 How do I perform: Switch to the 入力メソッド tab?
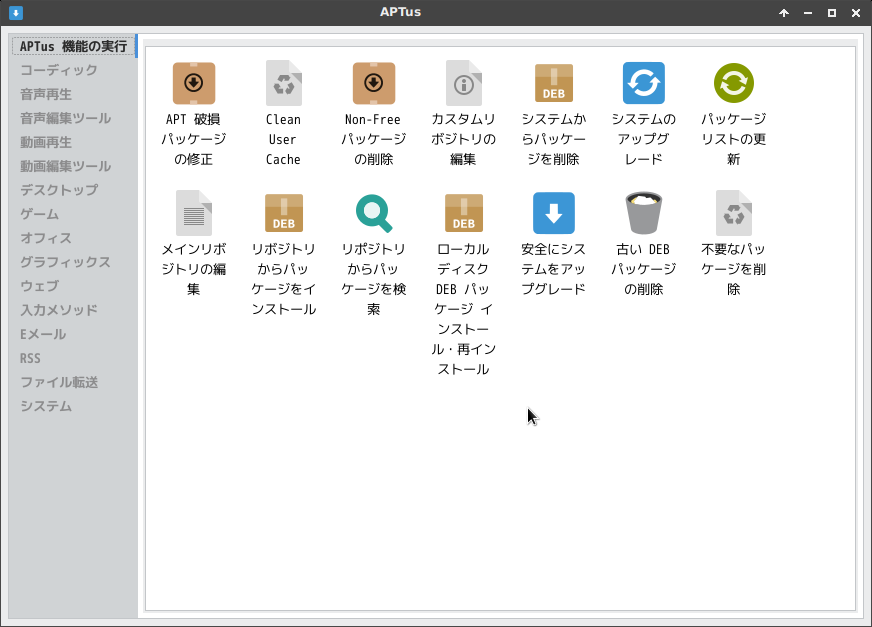(x=59, y=310)
